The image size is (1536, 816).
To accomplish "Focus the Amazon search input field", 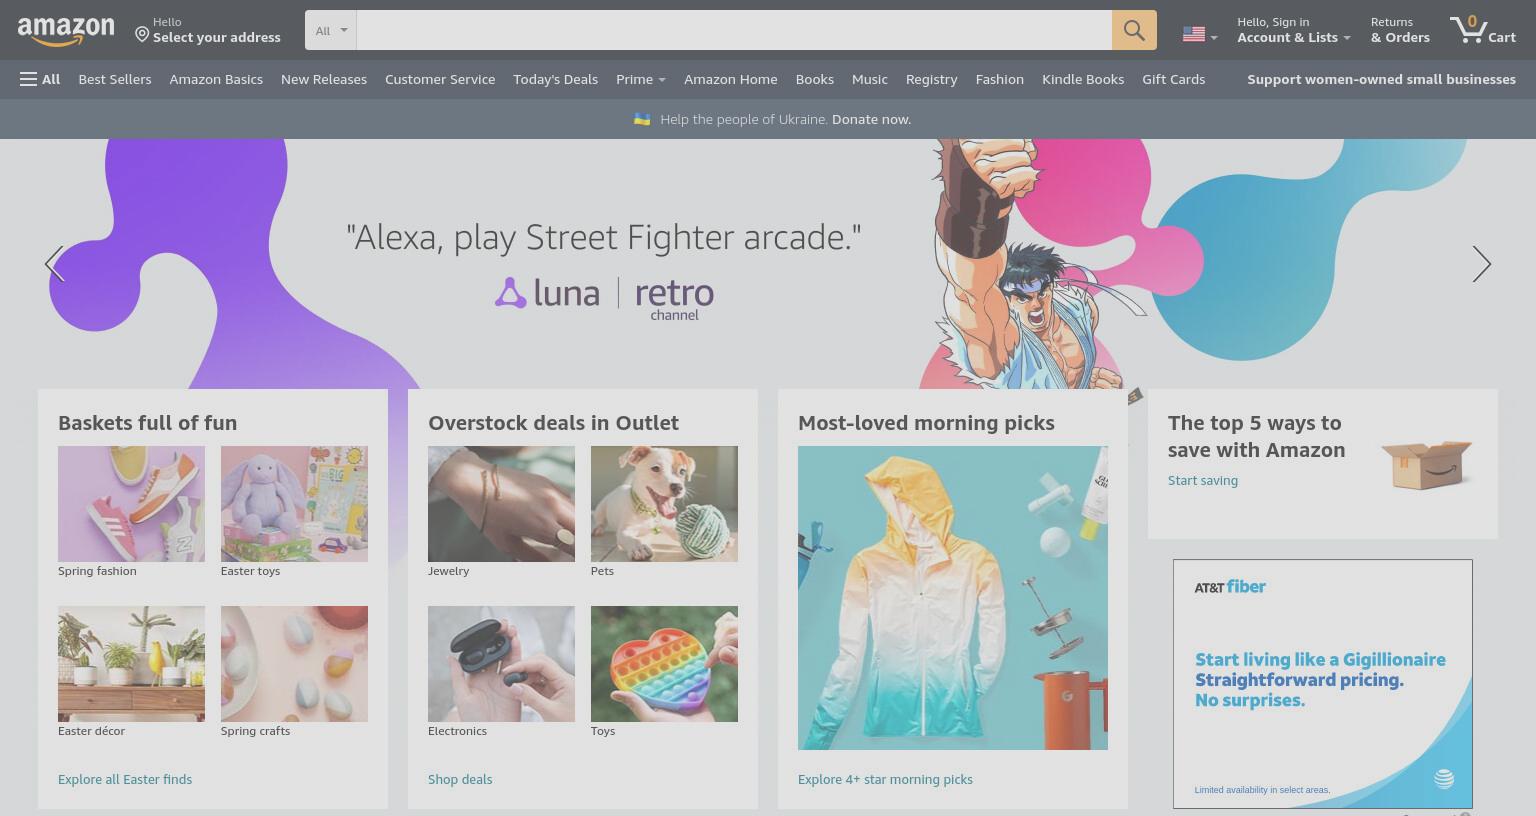I will 734,30.
